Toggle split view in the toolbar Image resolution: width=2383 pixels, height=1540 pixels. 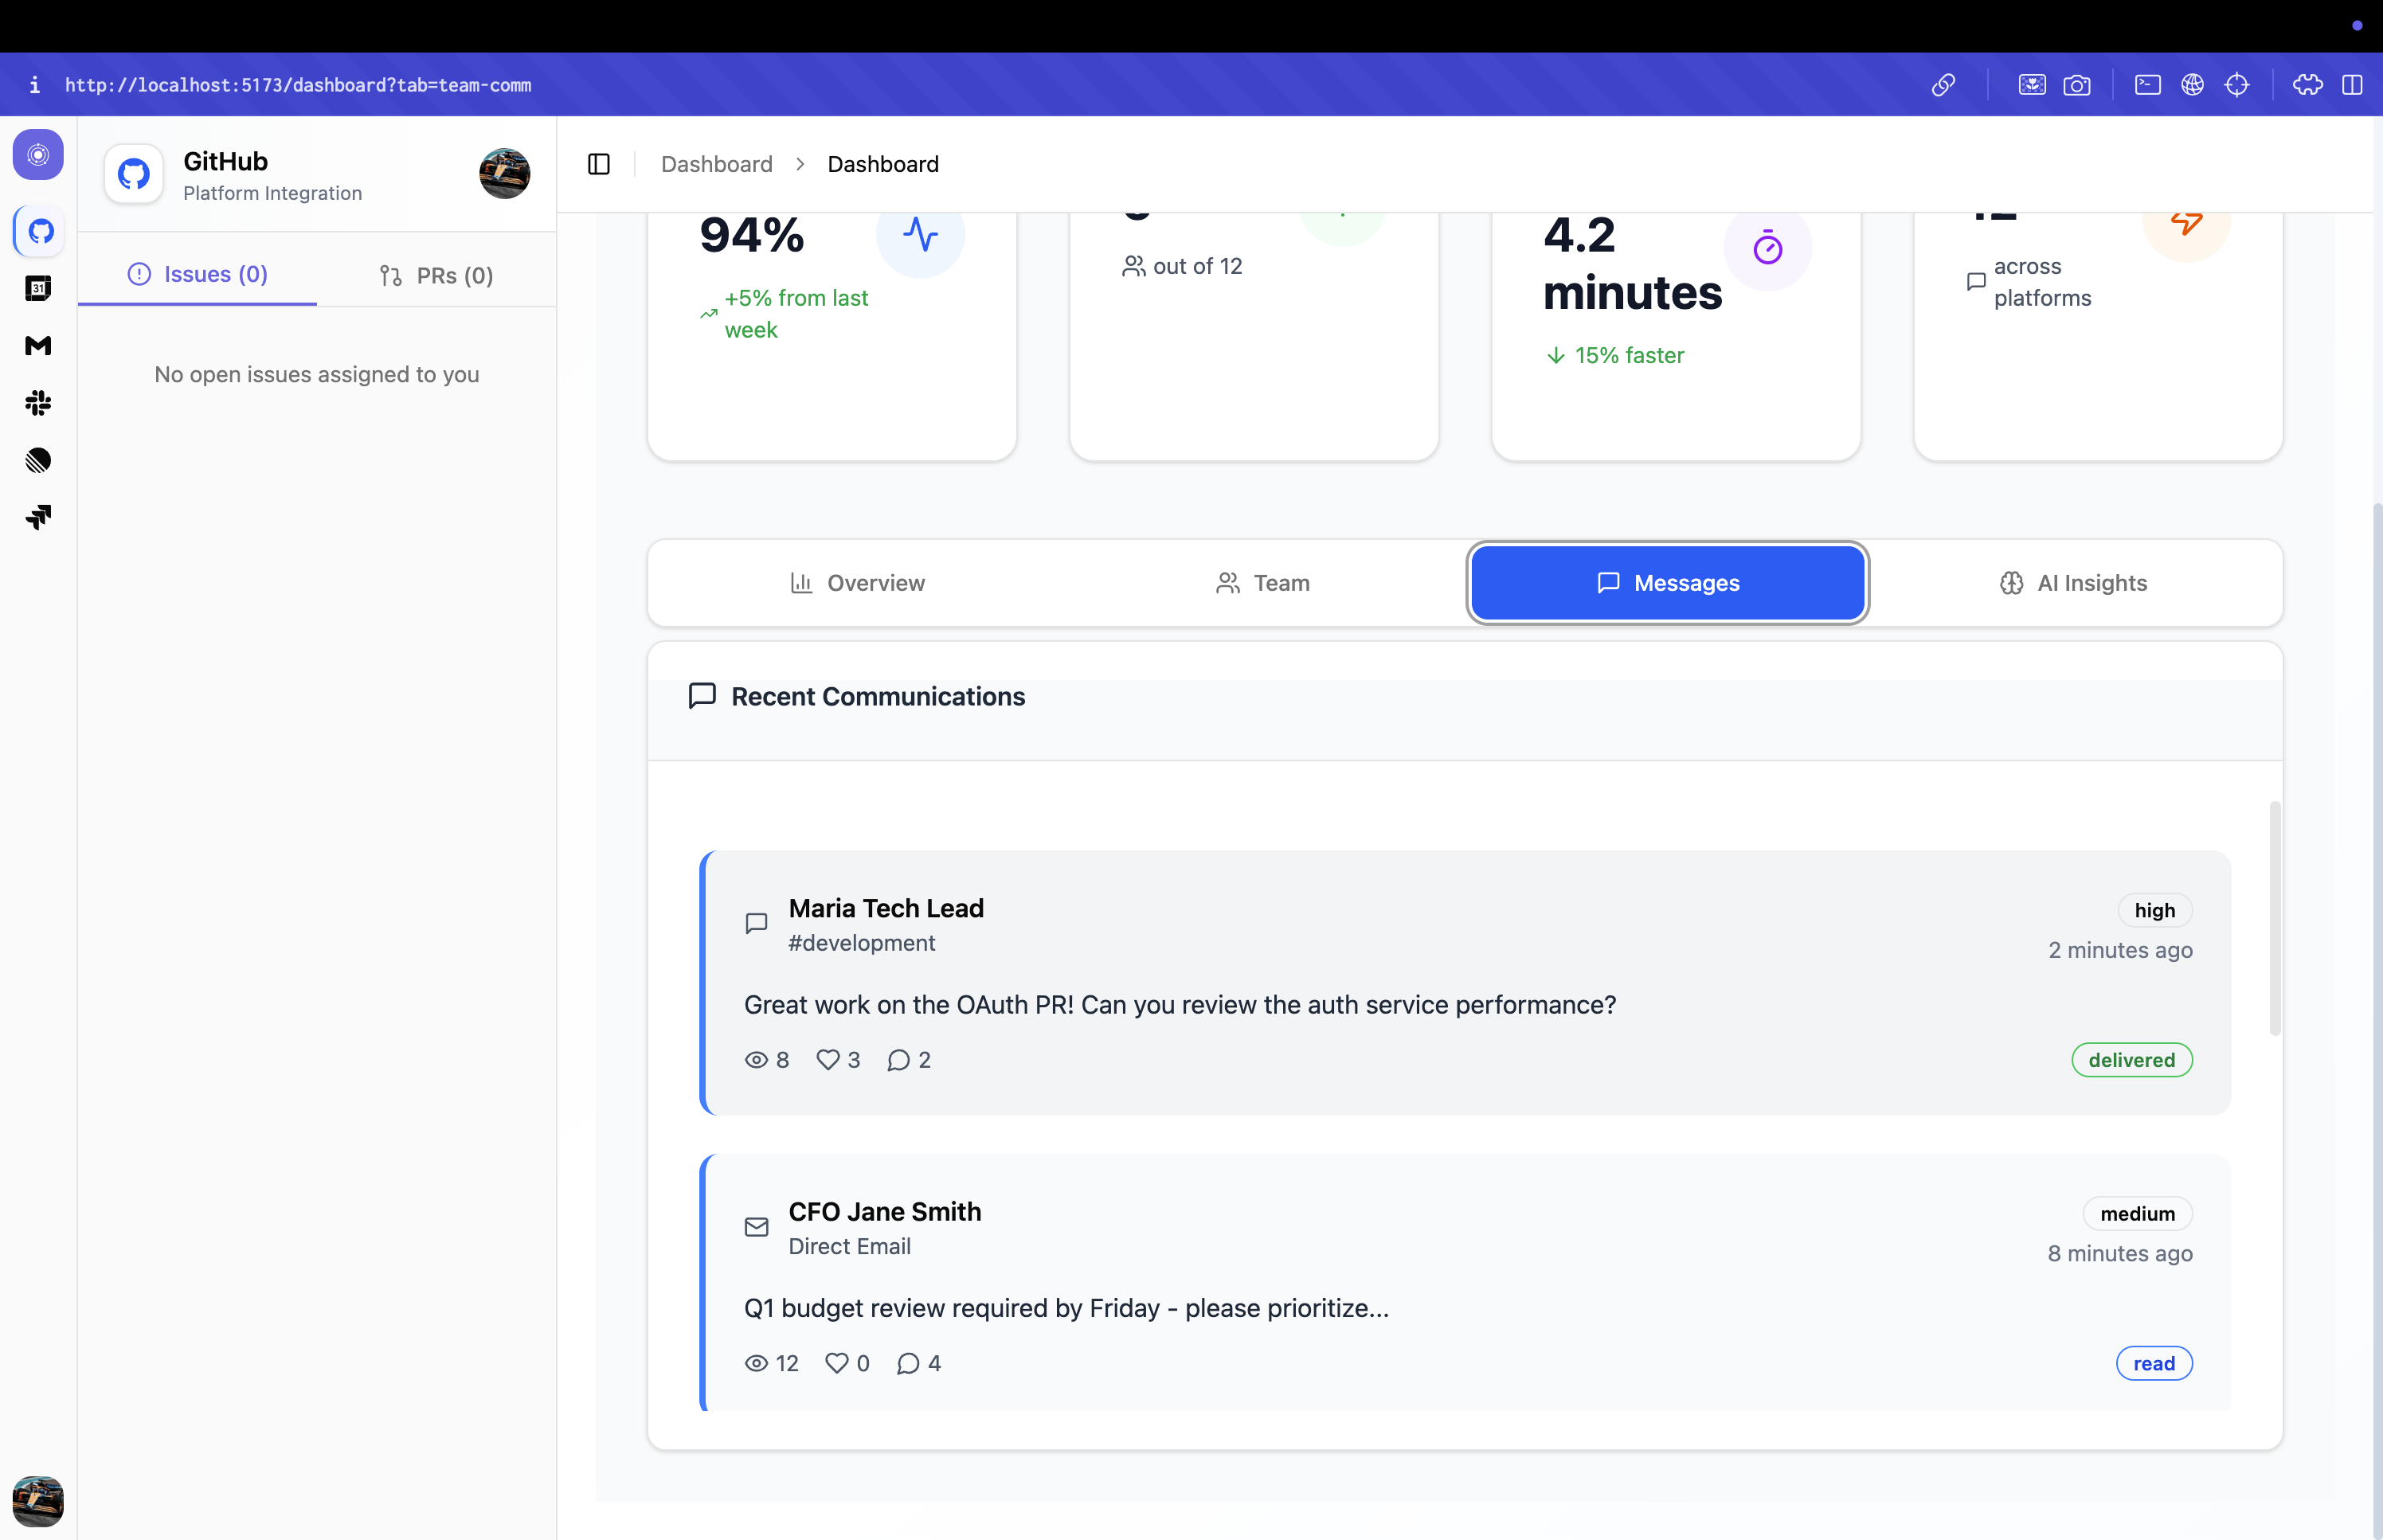2352,85
